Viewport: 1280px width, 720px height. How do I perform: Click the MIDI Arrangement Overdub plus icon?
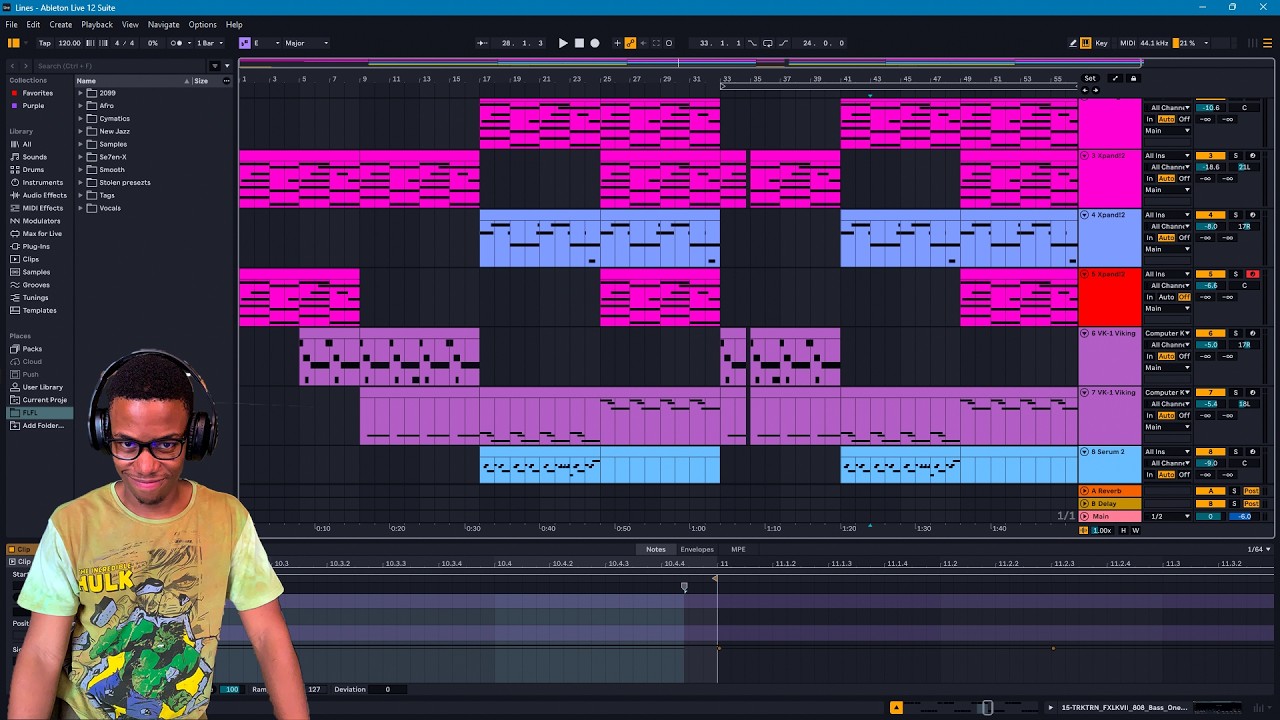[617, 43]
